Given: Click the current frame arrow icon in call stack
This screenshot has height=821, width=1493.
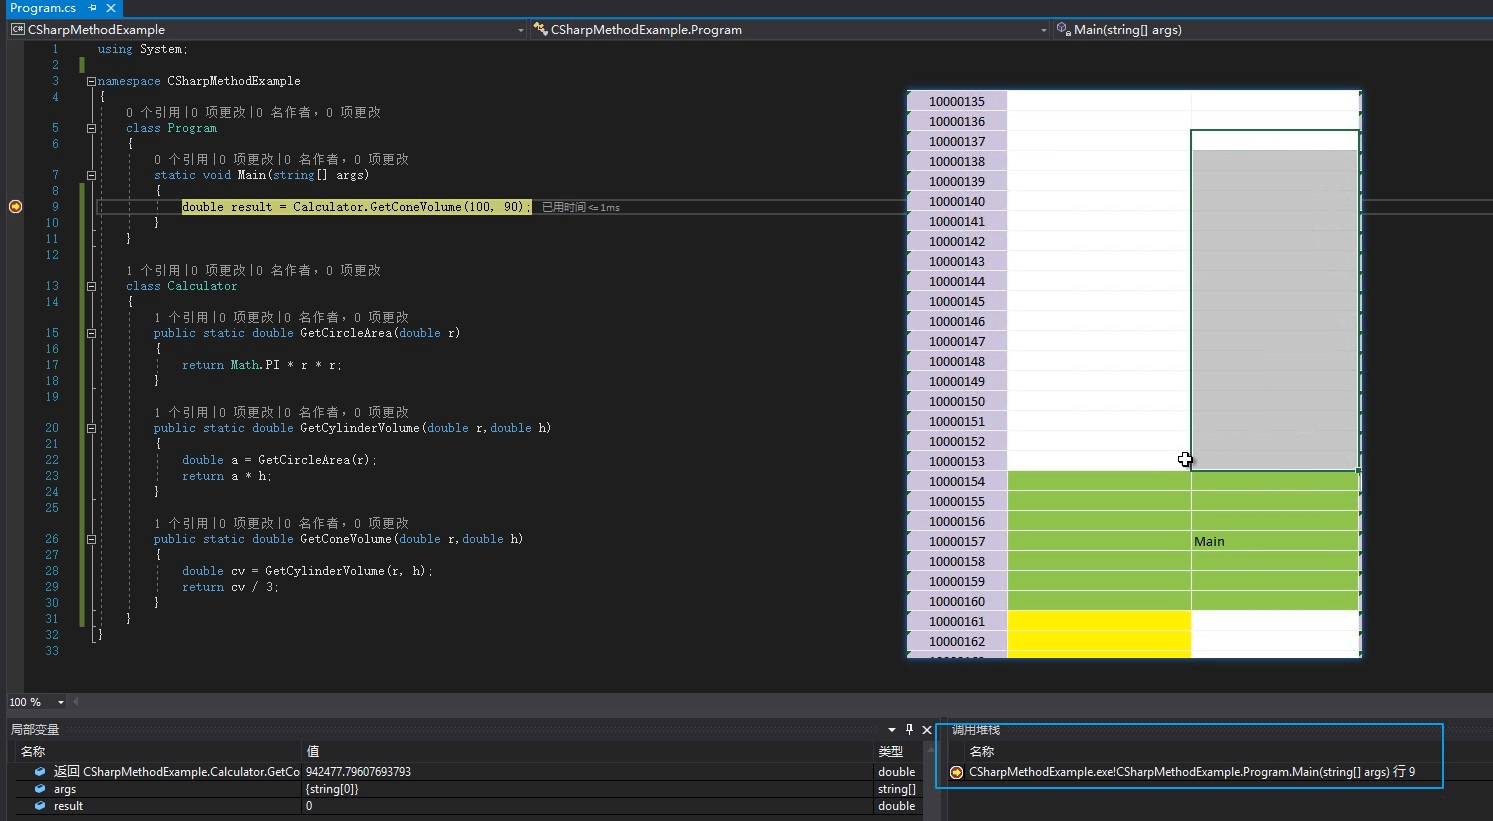Looking at the screenshot, I should (956, 772).
